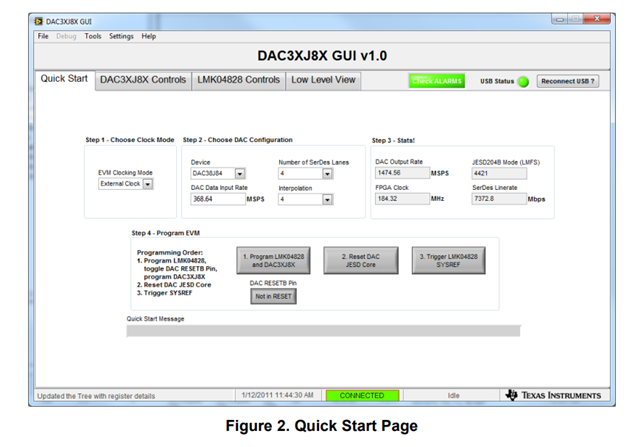The height and width of the screenshot is (447, 640).
Task: Click the 'Step 1 - Choose Clock Mode' heading
Action: (130, 140)
